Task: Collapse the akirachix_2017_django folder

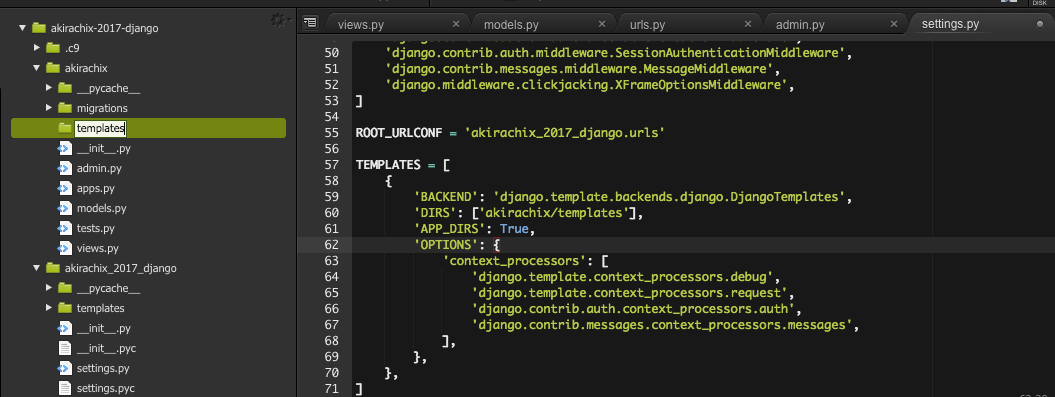Action: click(36, 268)
